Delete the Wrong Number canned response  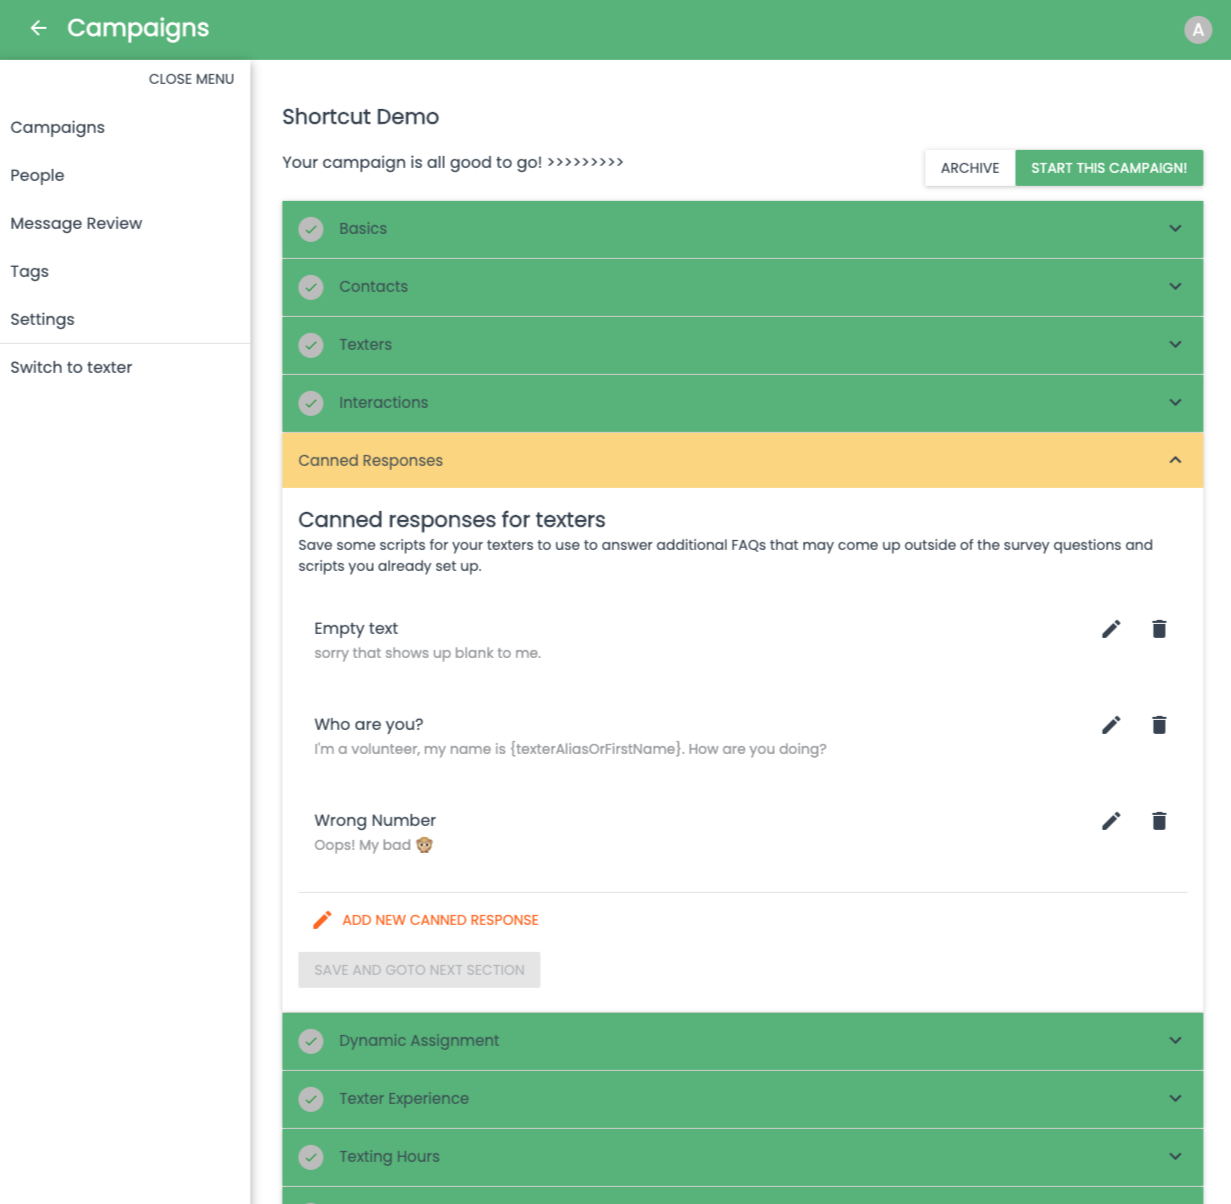tap(1159, 821)
